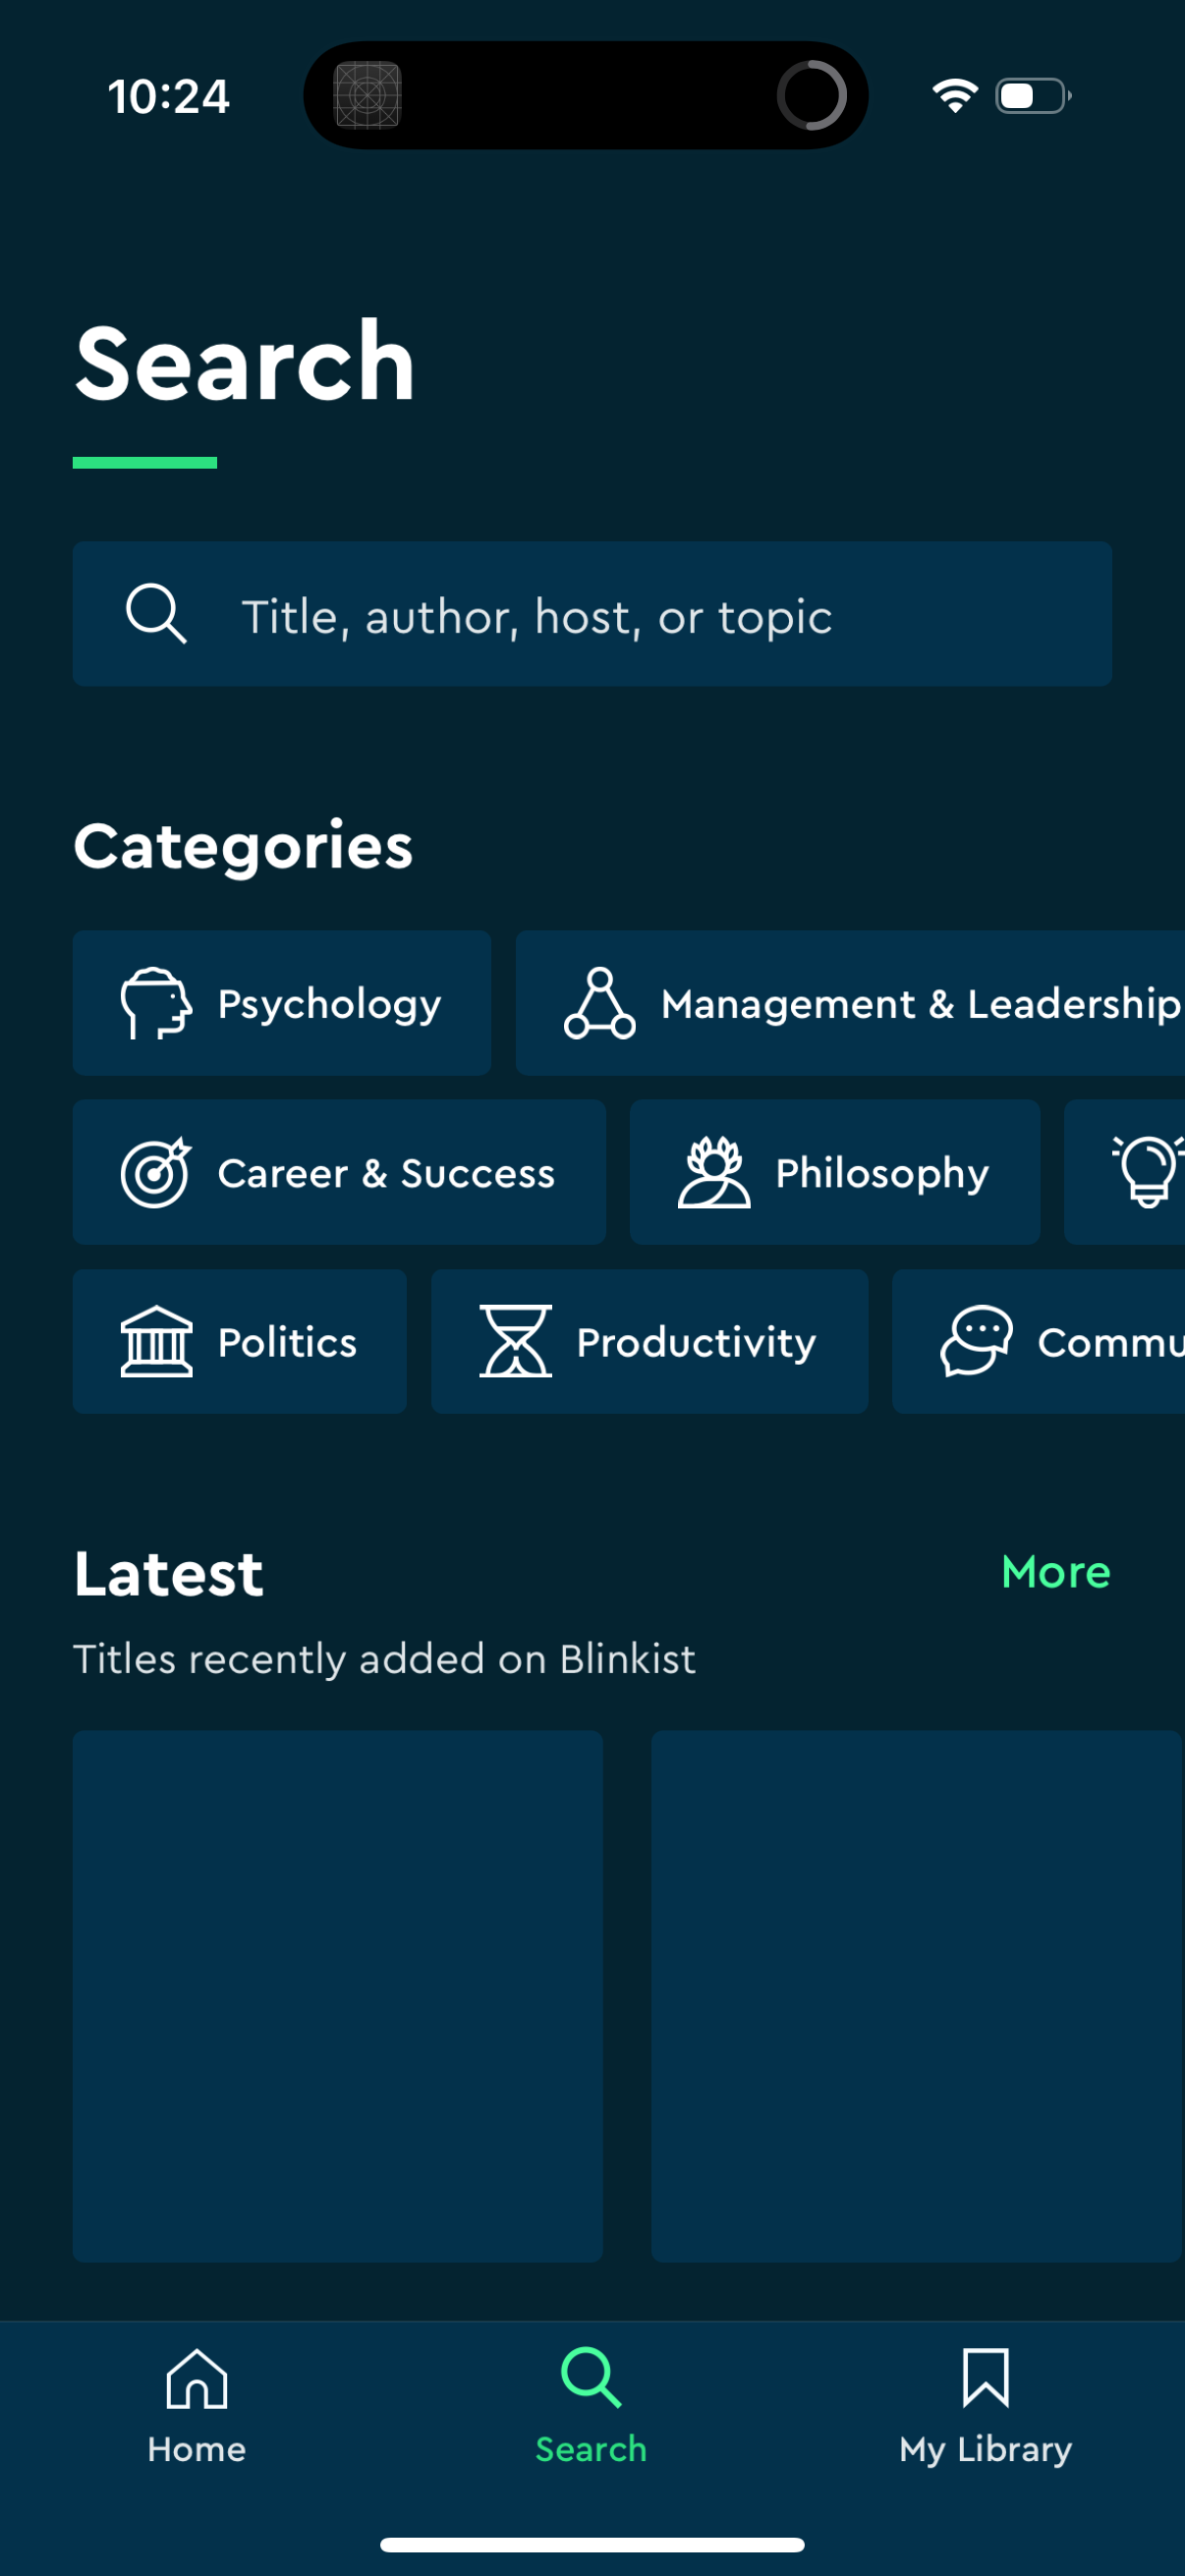Click the Productivity hourglass icon
1185x2576 pixels.
click(514, 1342)
